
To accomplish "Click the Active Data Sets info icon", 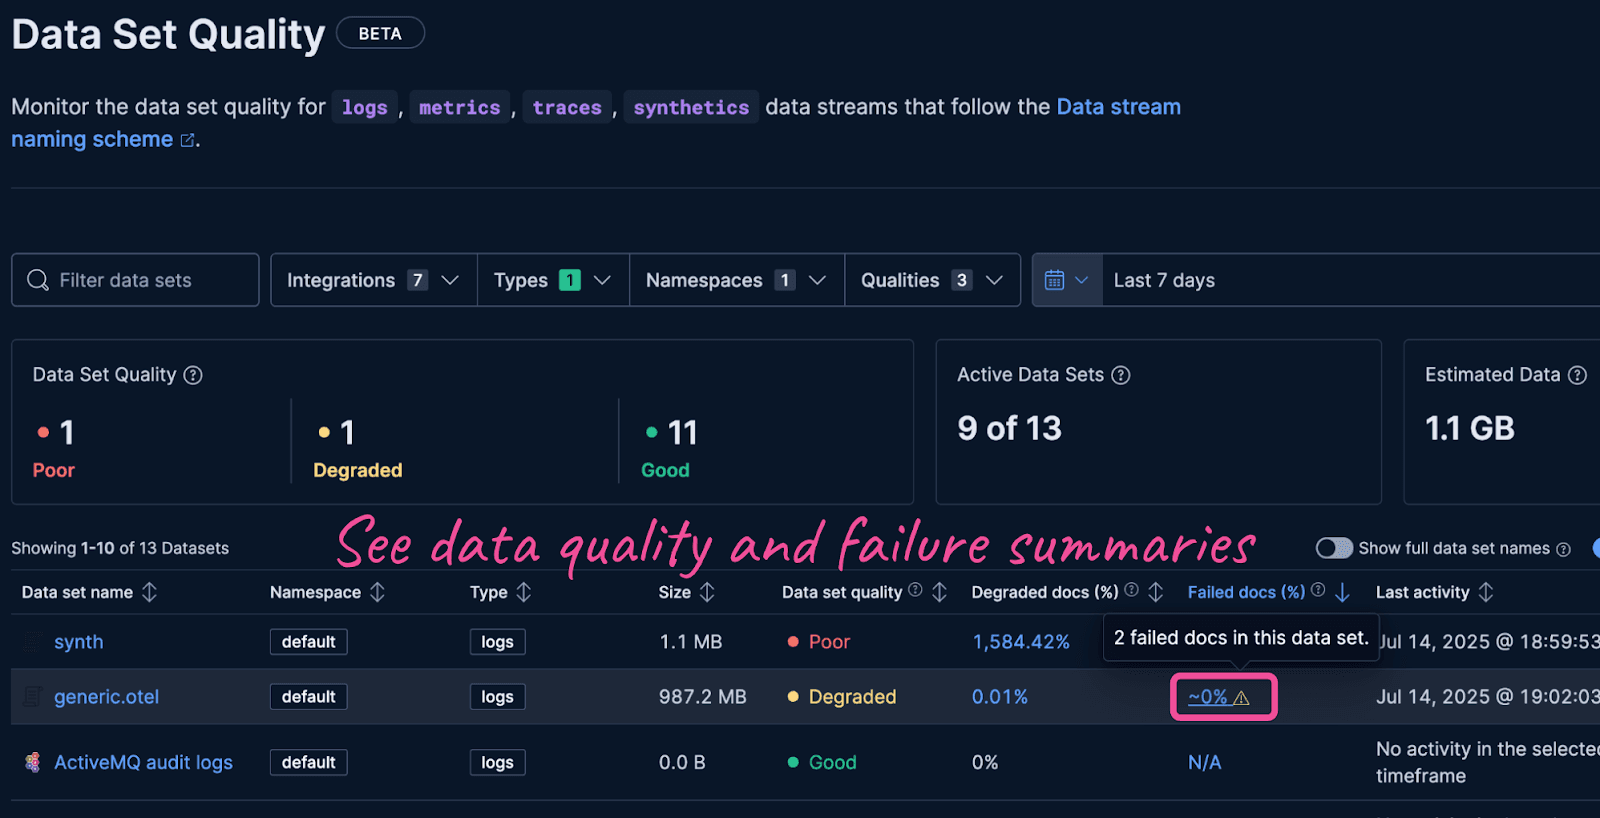I will (x=1121, y=375).
